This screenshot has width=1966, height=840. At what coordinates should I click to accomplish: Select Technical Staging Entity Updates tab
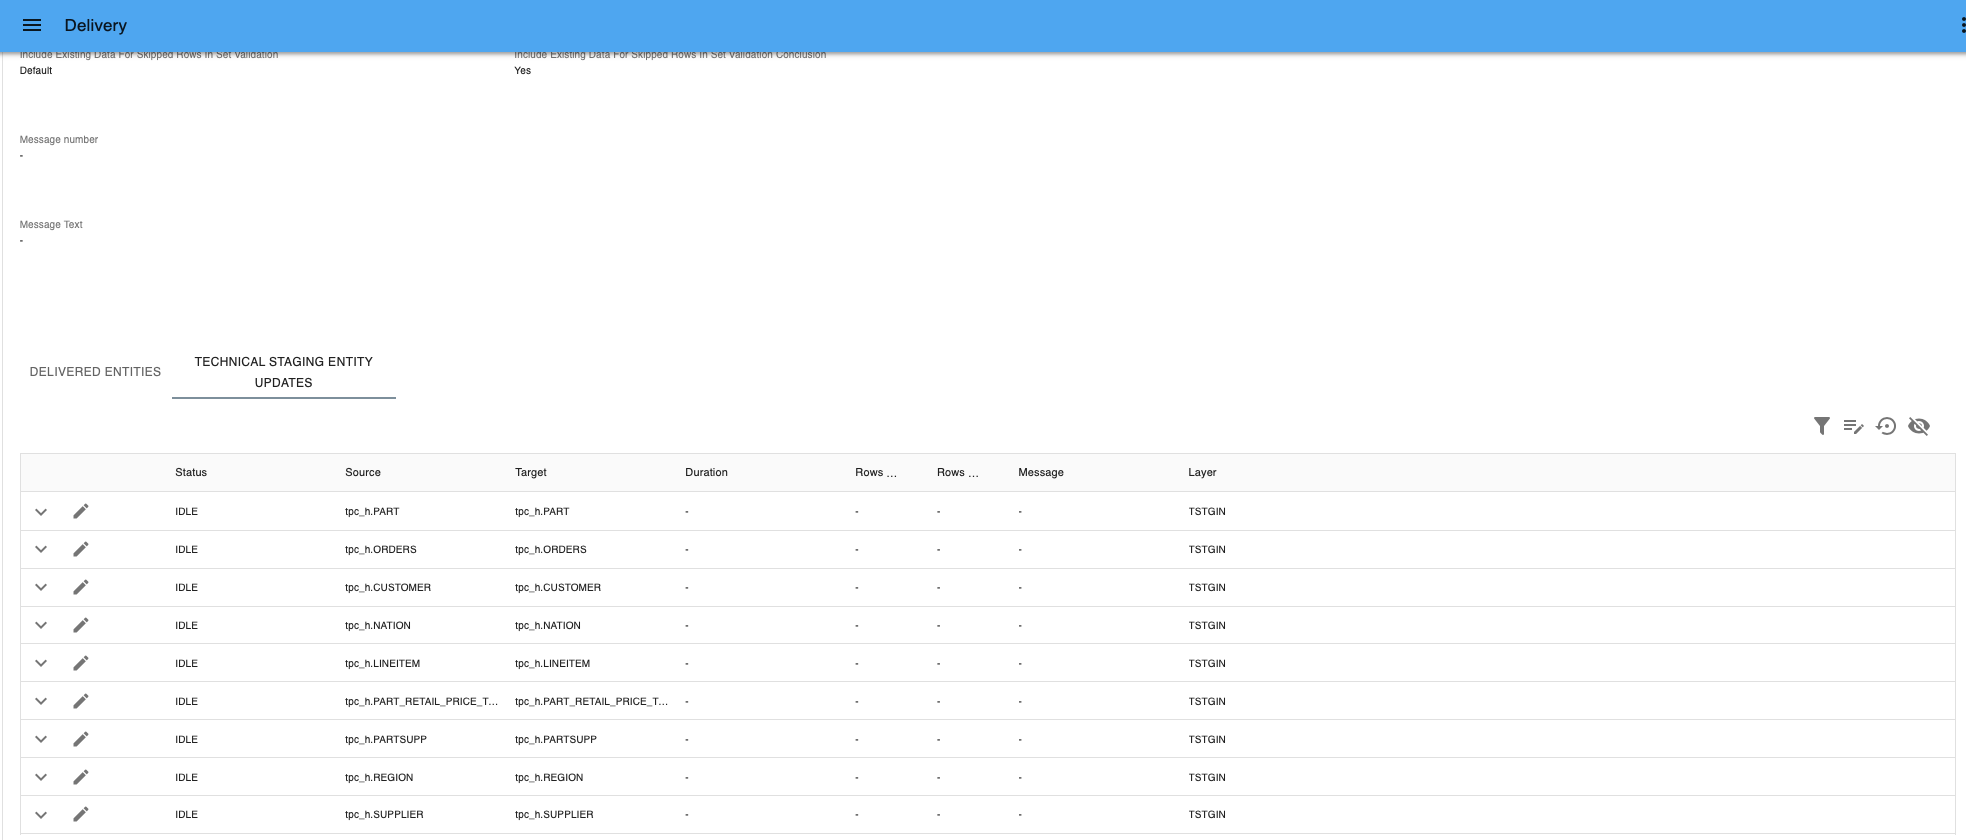(x=284, y=372)
